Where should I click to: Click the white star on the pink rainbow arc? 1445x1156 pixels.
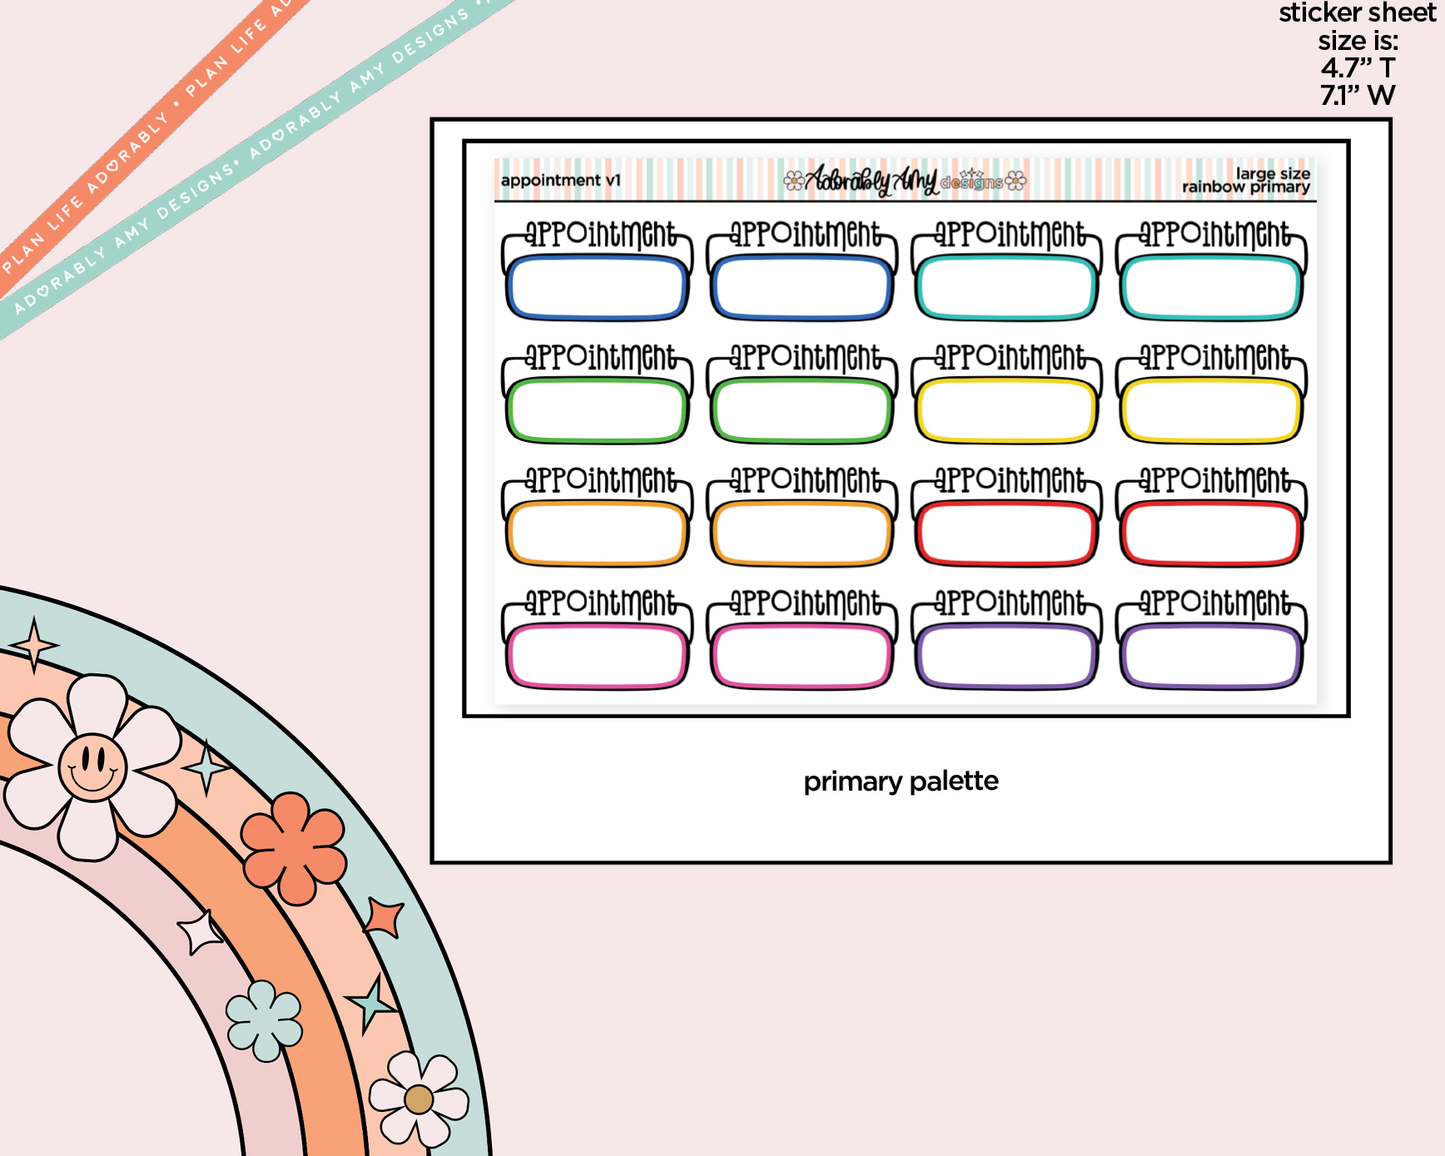pyautogui.click(x=200, y=932)
